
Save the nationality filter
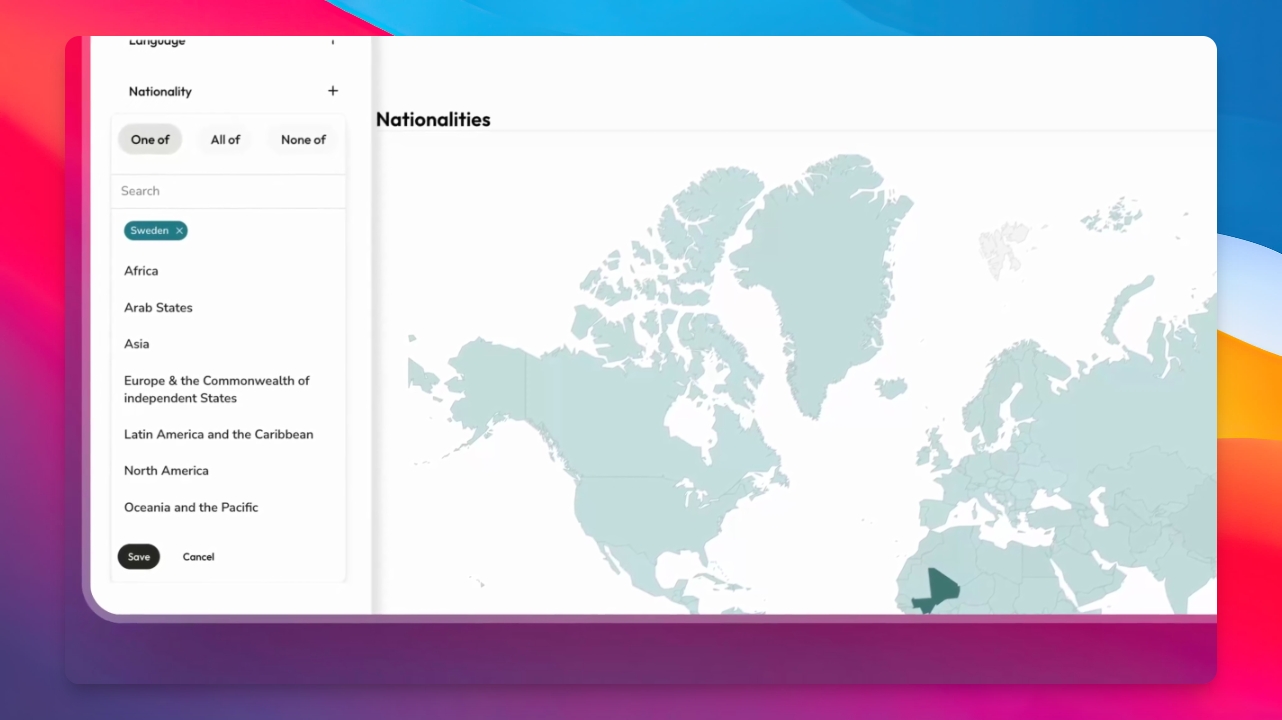tap(139, 557)
